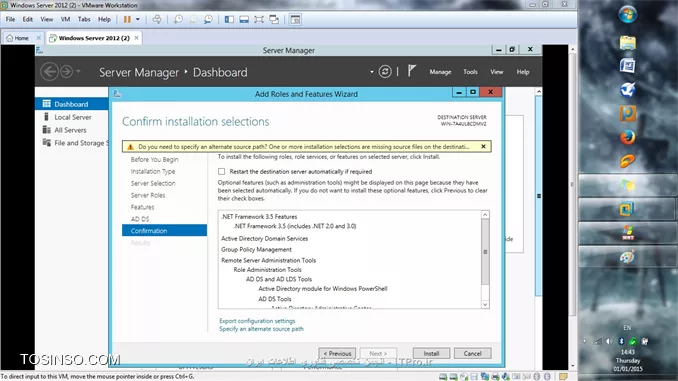Toggle VMware library sidebar view icon
This screenshot has width=678, height=381.
point(229,19)
